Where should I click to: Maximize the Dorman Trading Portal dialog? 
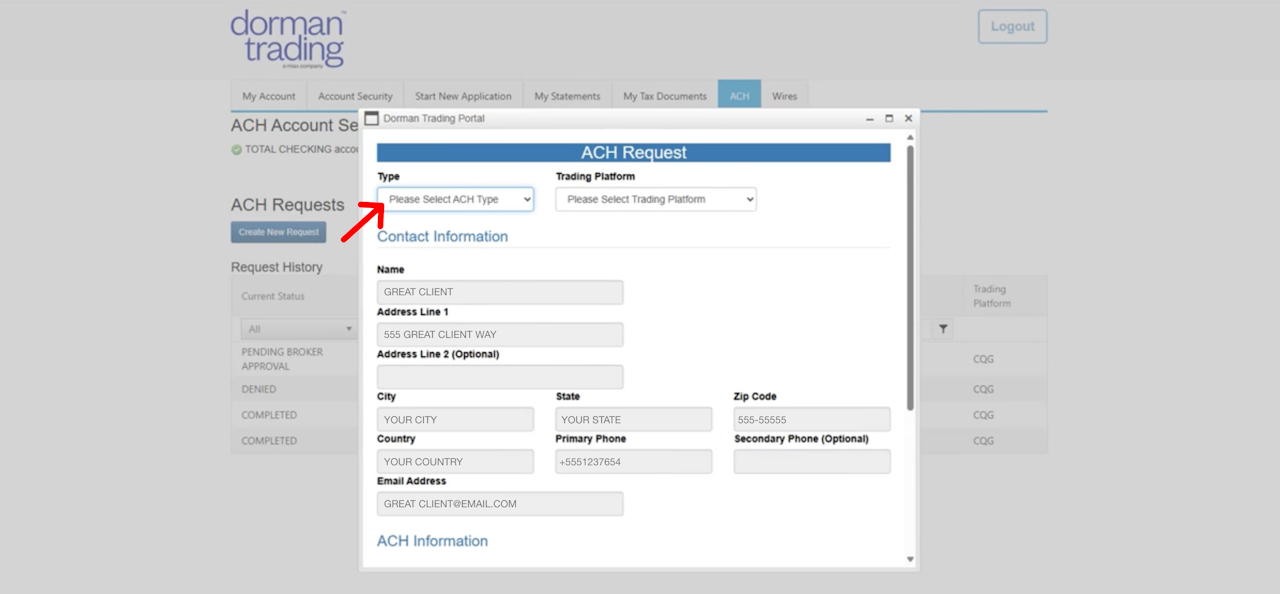tap(889, 118)
